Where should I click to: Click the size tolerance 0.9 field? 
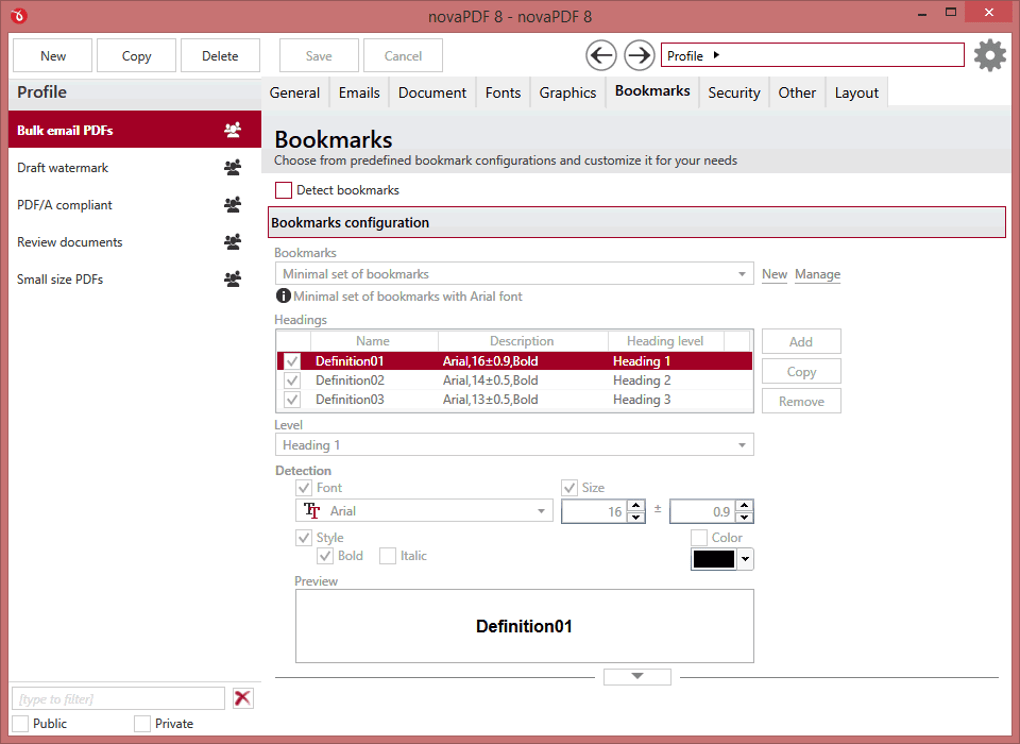(703, 511)
